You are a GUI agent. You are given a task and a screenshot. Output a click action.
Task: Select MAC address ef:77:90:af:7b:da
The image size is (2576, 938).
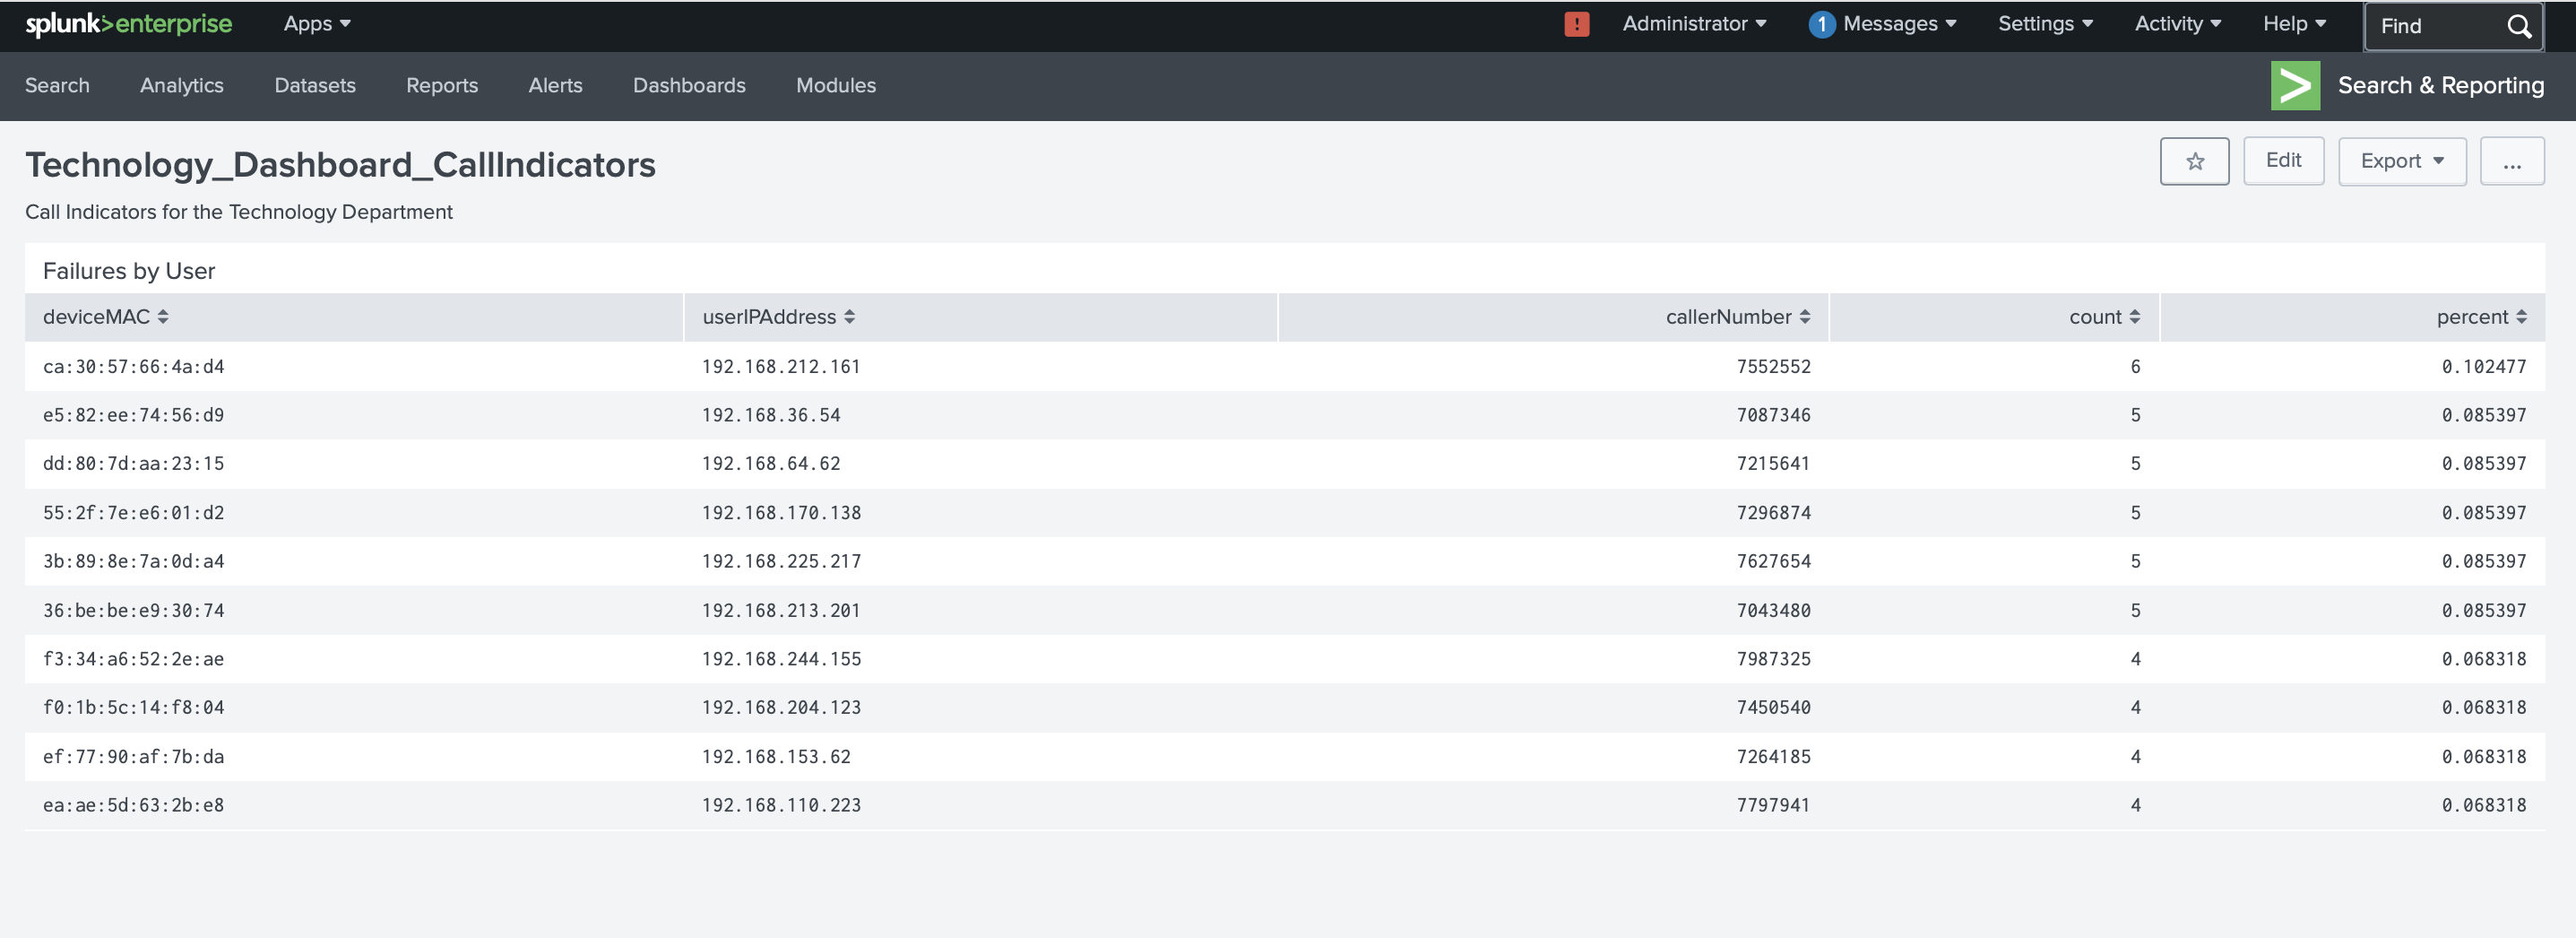(x=133, y=757)
